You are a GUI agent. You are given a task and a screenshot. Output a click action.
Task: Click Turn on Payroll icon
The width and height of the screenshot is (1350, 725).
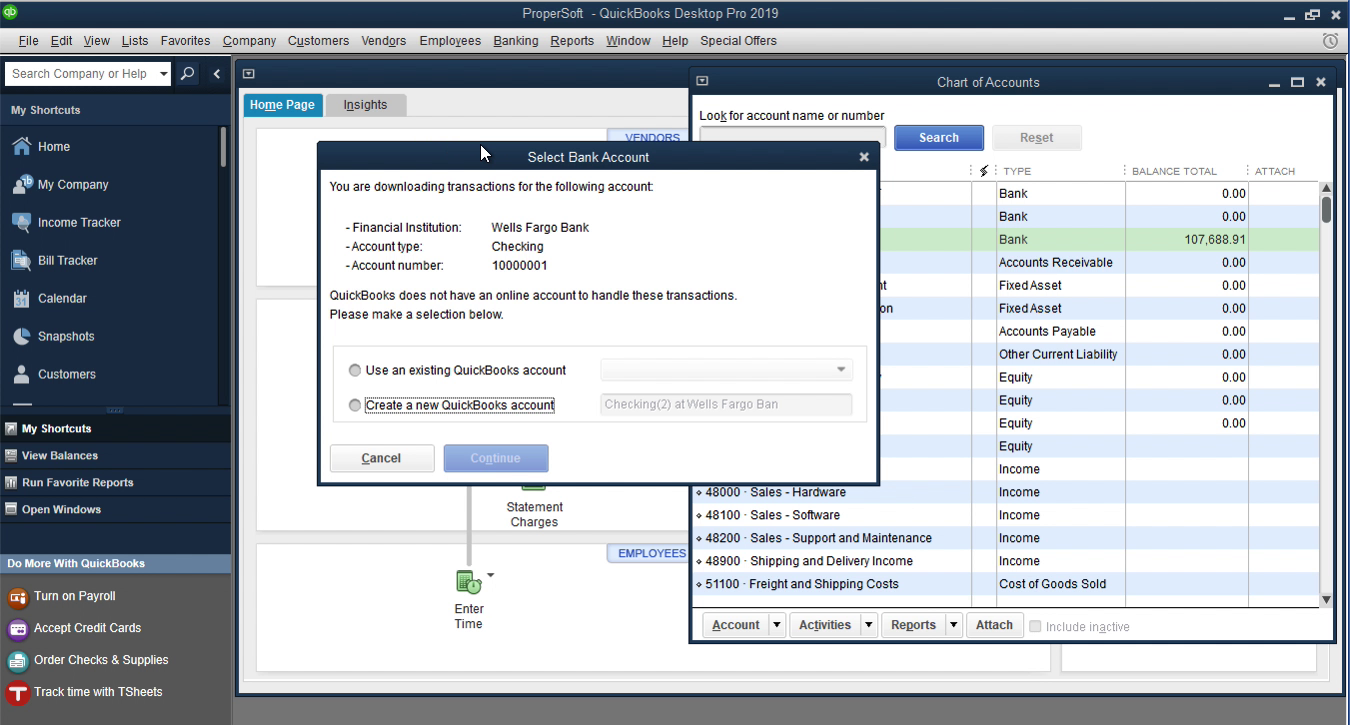17,597
